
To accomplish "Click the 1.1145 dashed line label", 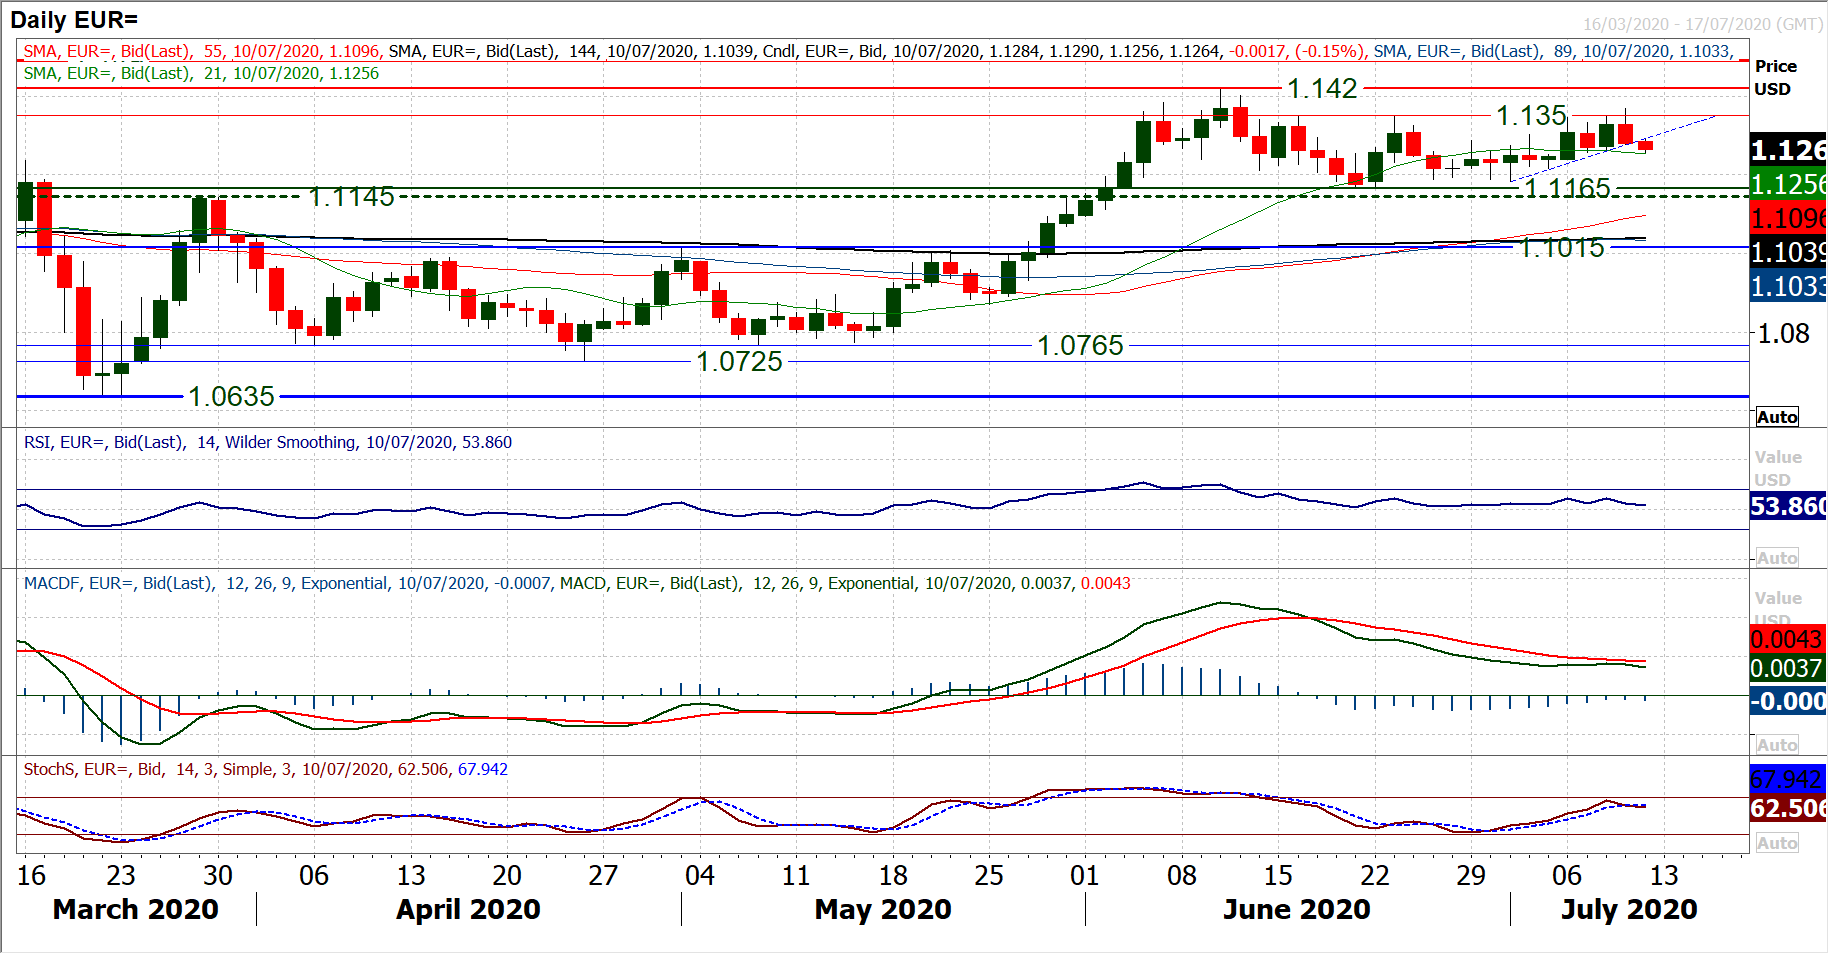I will pyautogui.click(x=351, y=197).
